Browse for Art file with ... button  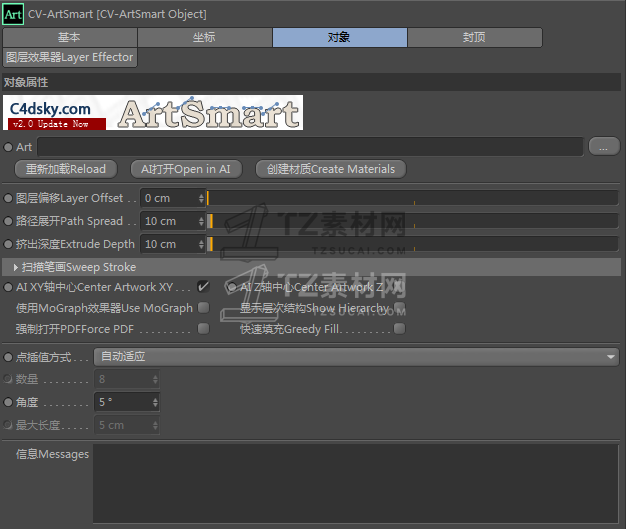point(604,147)
